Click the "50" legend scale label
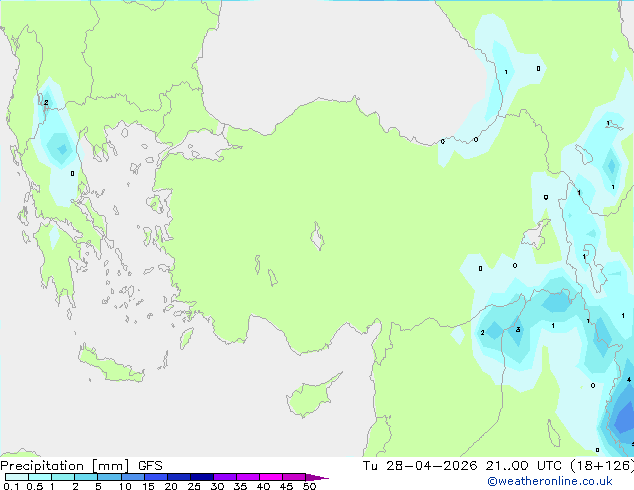 (x=309, y=486)
